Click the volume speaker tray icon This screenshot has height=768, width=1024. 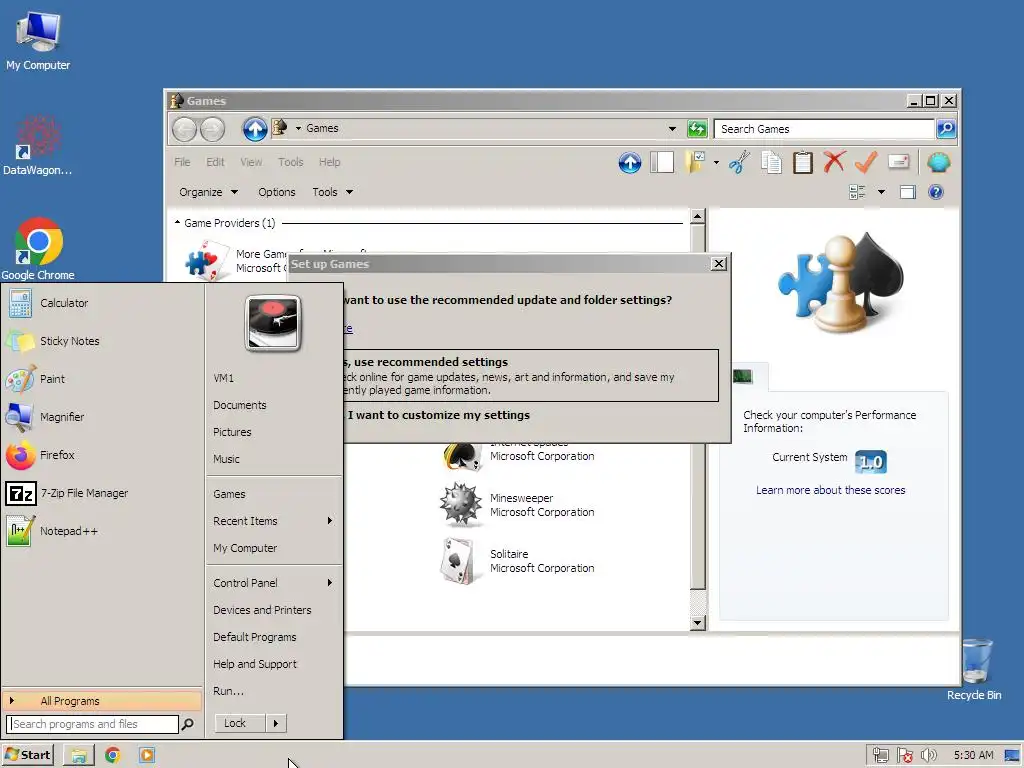[929, 756]
